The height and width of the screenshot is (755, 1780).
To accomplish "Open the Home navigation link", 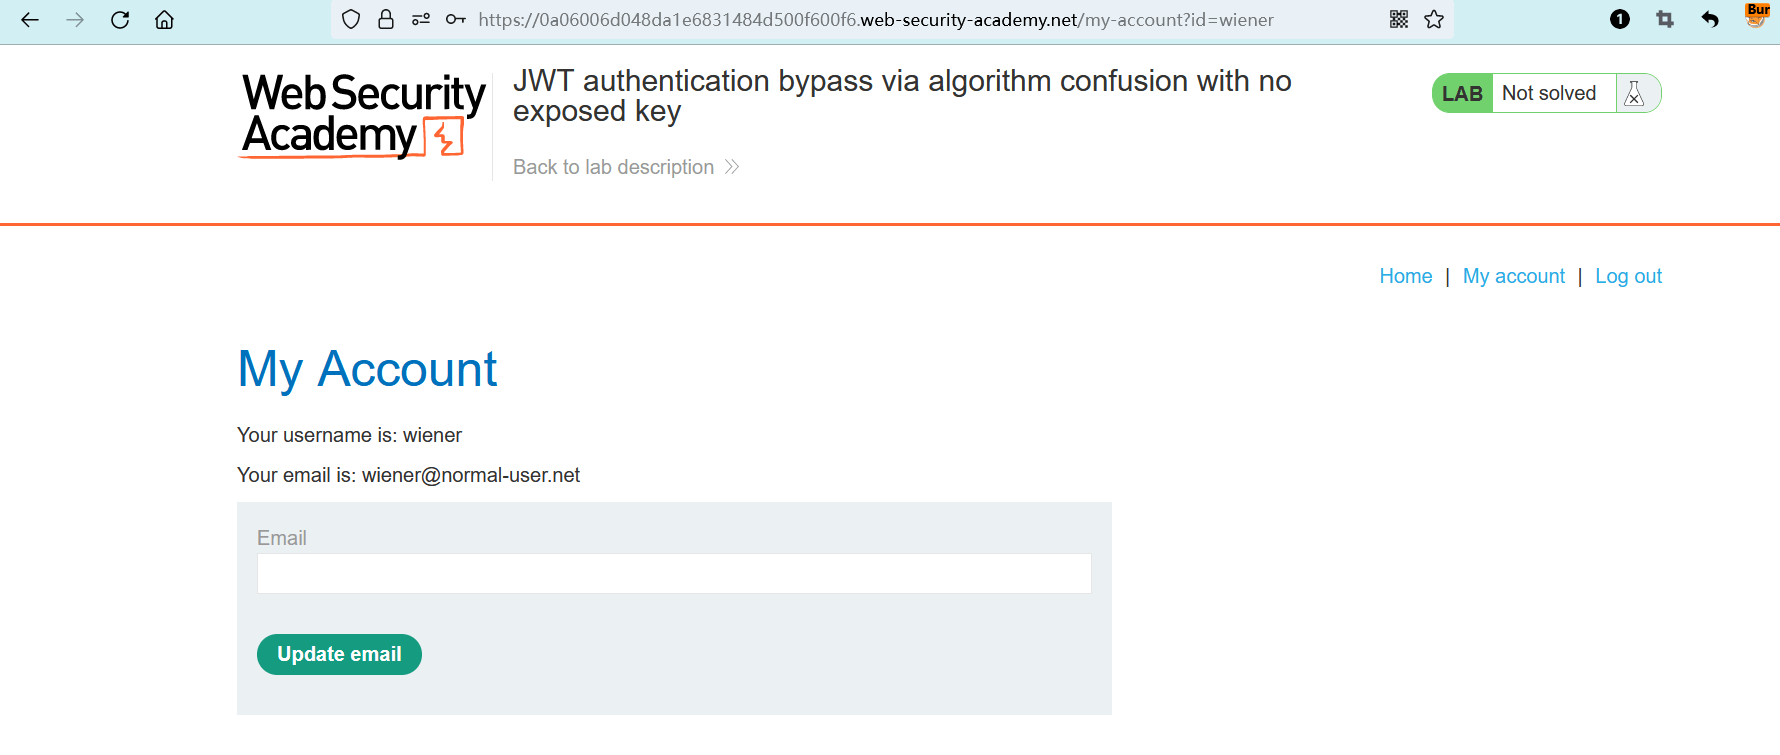I will tap(1405, 276).
